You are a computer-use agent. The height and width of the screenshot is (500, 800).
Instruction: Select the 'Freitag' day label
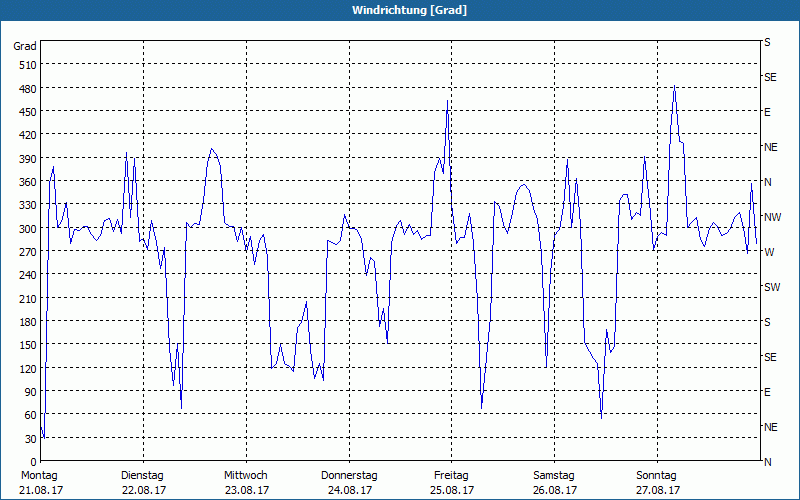point(451,476)
